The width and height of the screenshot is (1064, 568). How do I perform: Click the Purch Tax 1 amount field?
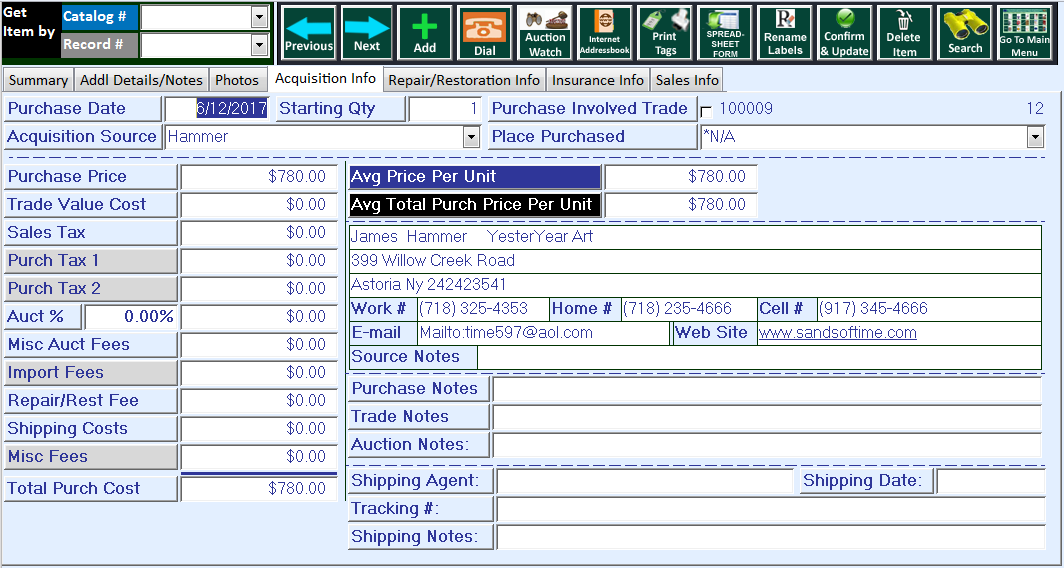tap(259, 261)
